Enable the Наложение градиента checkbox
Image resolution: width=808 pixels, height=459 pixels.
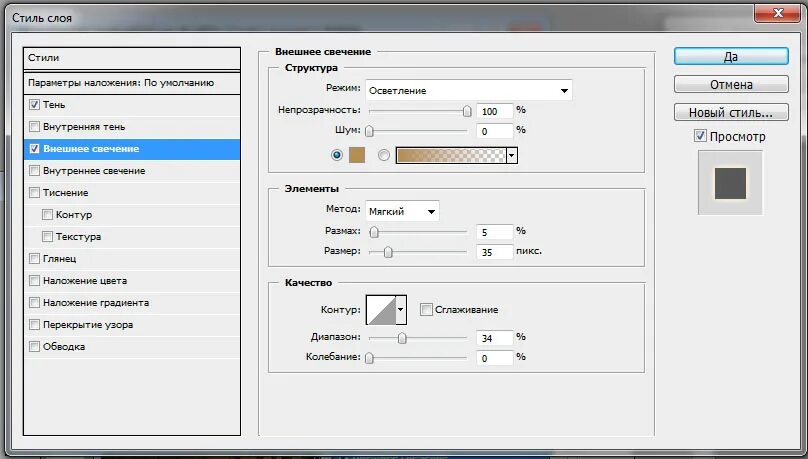[x=35, y=302]
